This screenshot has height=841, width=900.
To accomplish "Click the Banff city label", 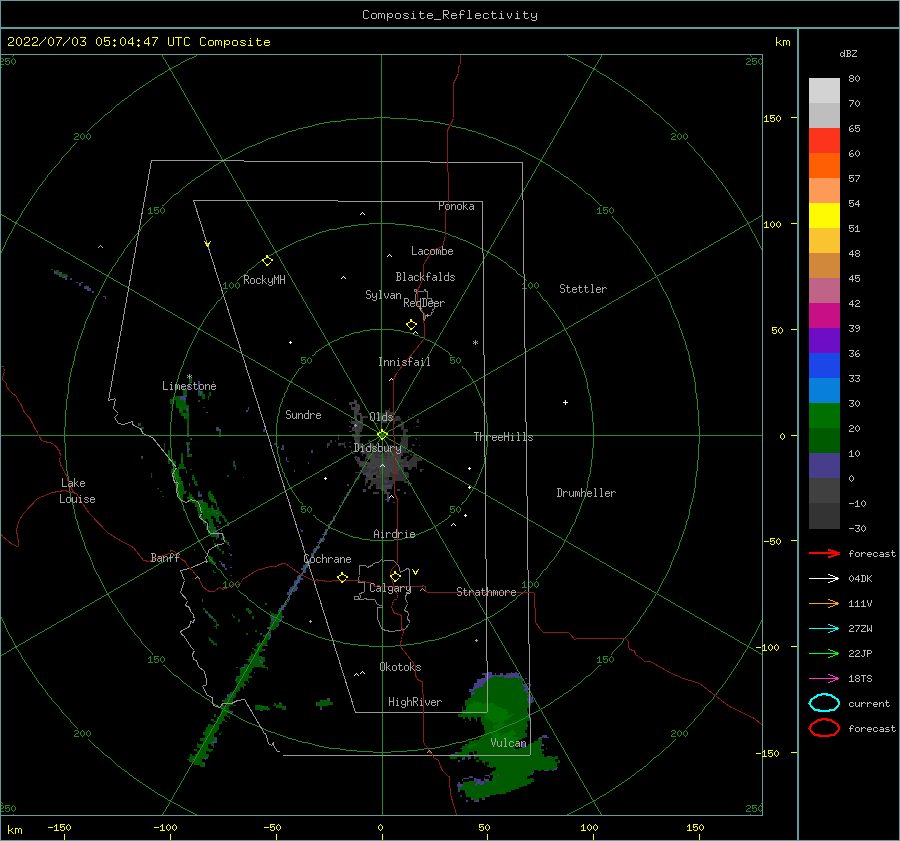I will click(165, 557).
